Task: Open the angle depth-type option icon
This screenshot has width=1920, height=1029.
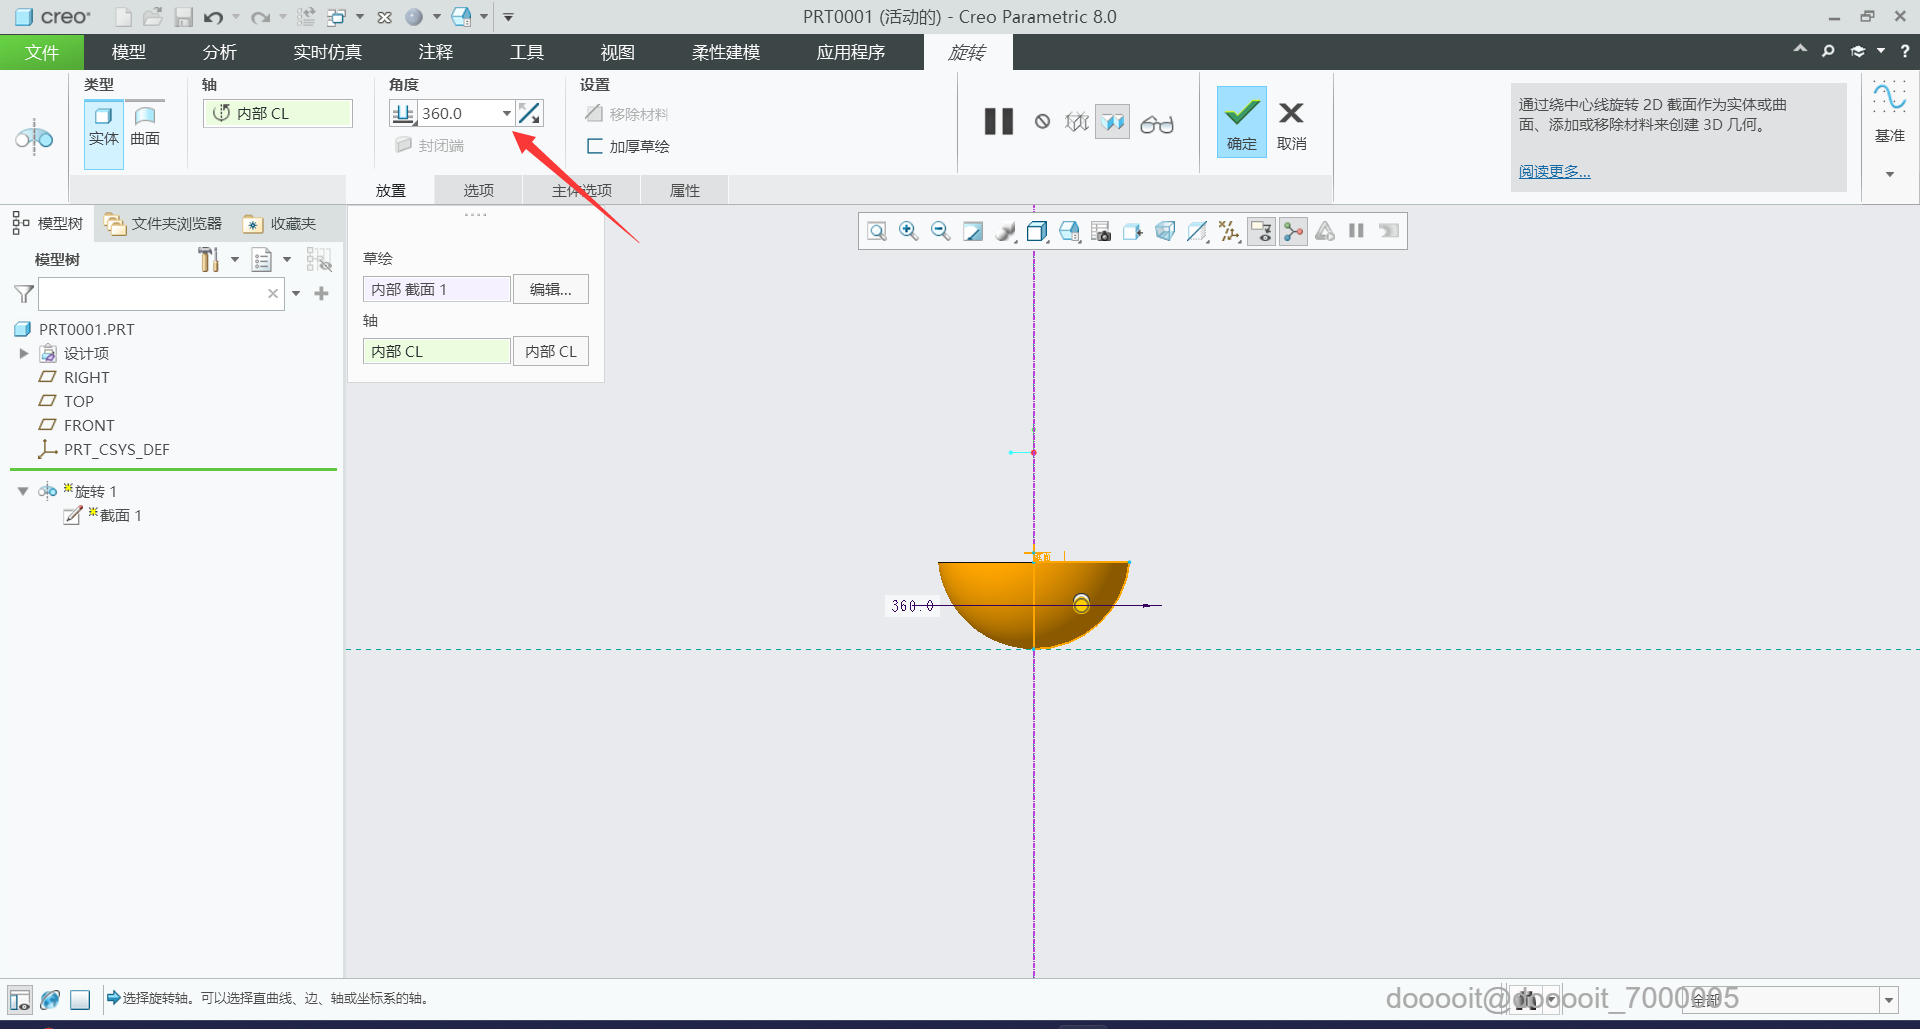Action: [x=403, y=113]
